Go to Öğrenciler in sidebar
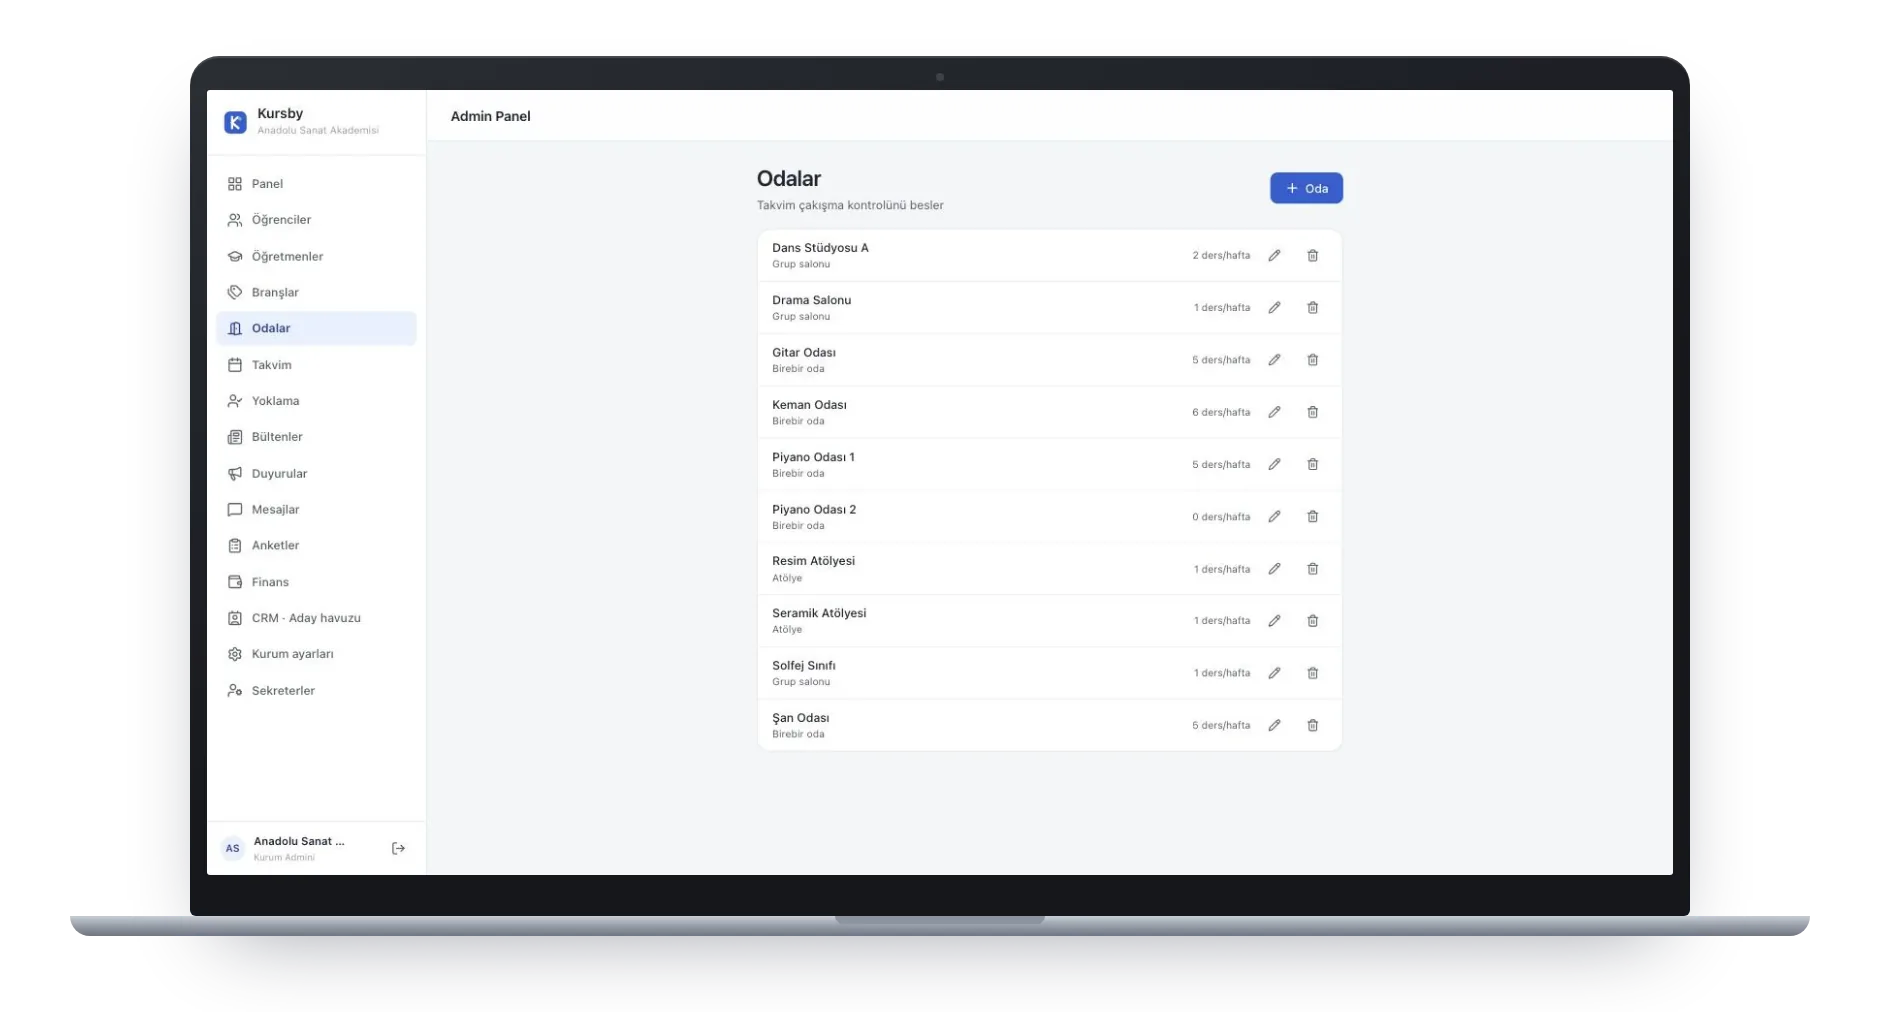This screenshot has width=1880, height=1012. pyautogui.click(x=316, y=220)
